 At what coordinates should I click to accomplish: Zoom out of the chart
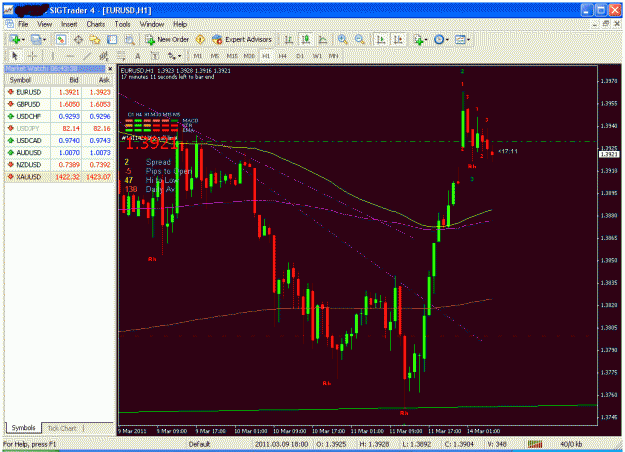[x=360, y=39]
